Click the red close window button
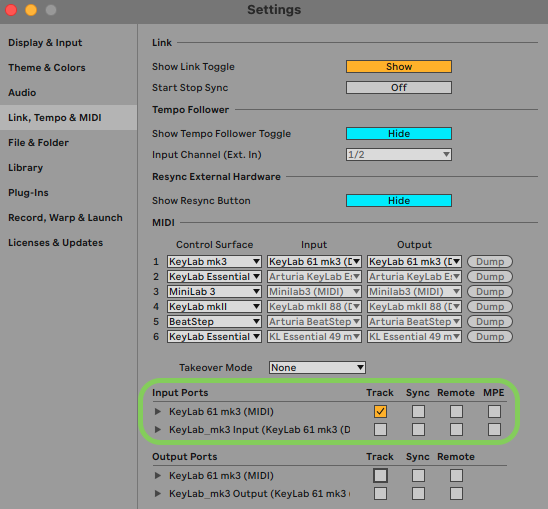548x509 pixels. point(11,10)
